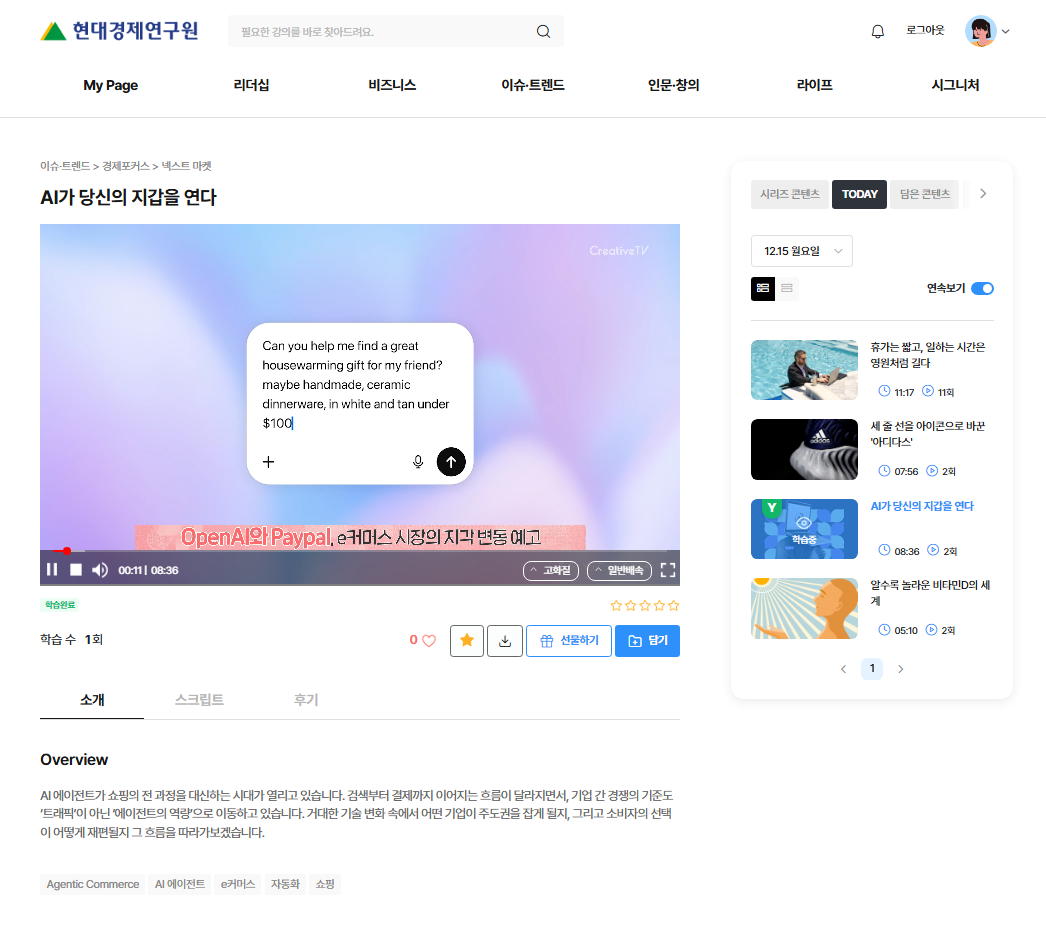This screenshot has height=927, width=1046.
Task: Open the 인문·창의 menu
Action: click(x=674, y=85)
